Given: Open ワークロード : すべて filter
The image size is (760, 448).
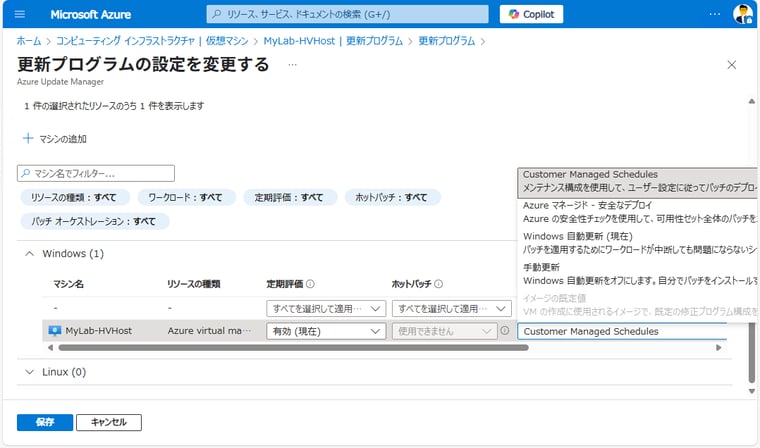Looking at the screenshot, I should click(x=186, y=197).
